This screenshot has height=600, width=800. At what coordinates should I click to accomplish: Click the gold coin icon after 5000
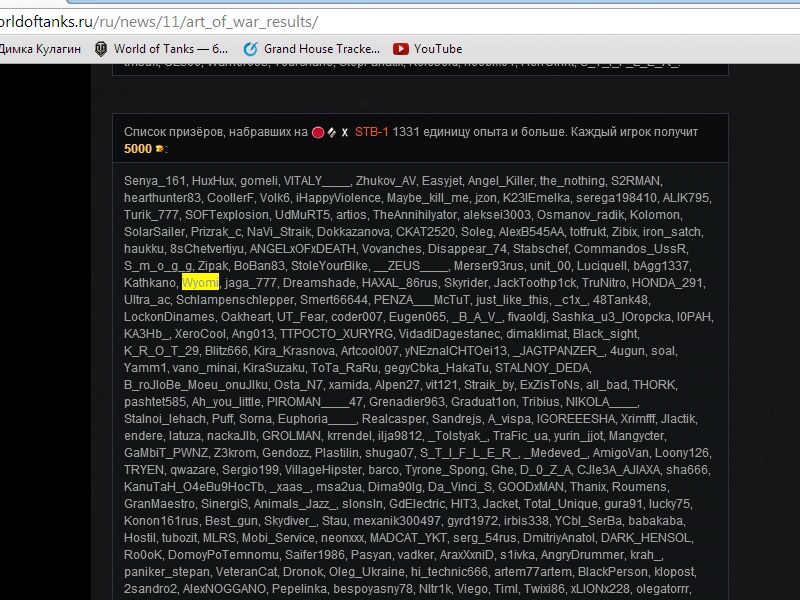coord(159,149)
